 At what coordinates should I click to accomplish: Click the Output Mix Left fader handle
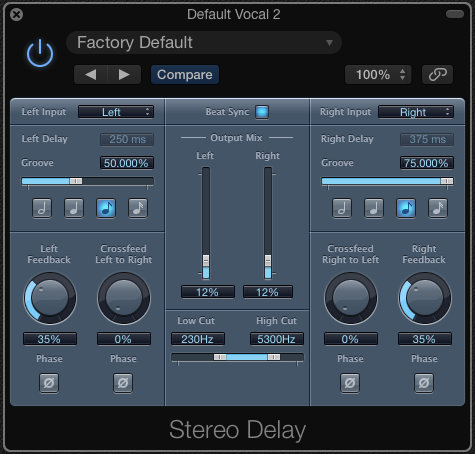[x=206, y=260]
